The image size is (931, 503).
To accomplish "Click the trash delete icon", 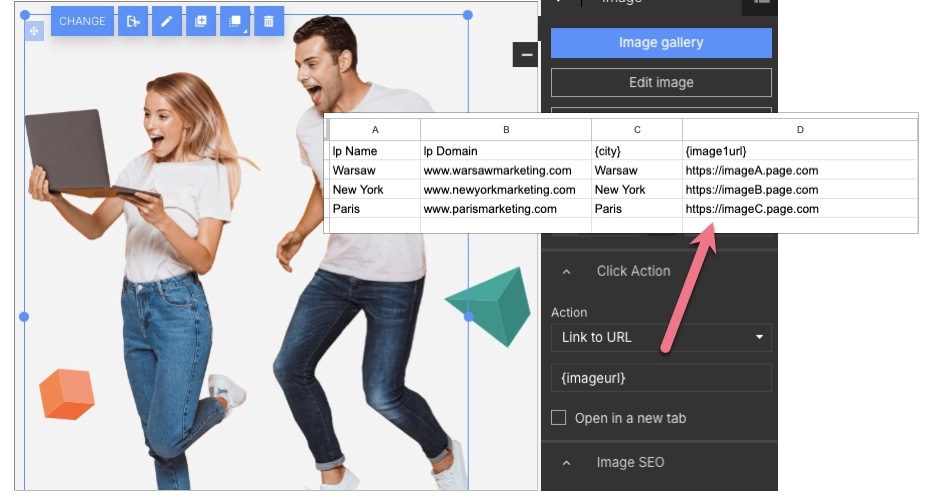I will click(x=269, y=21).
